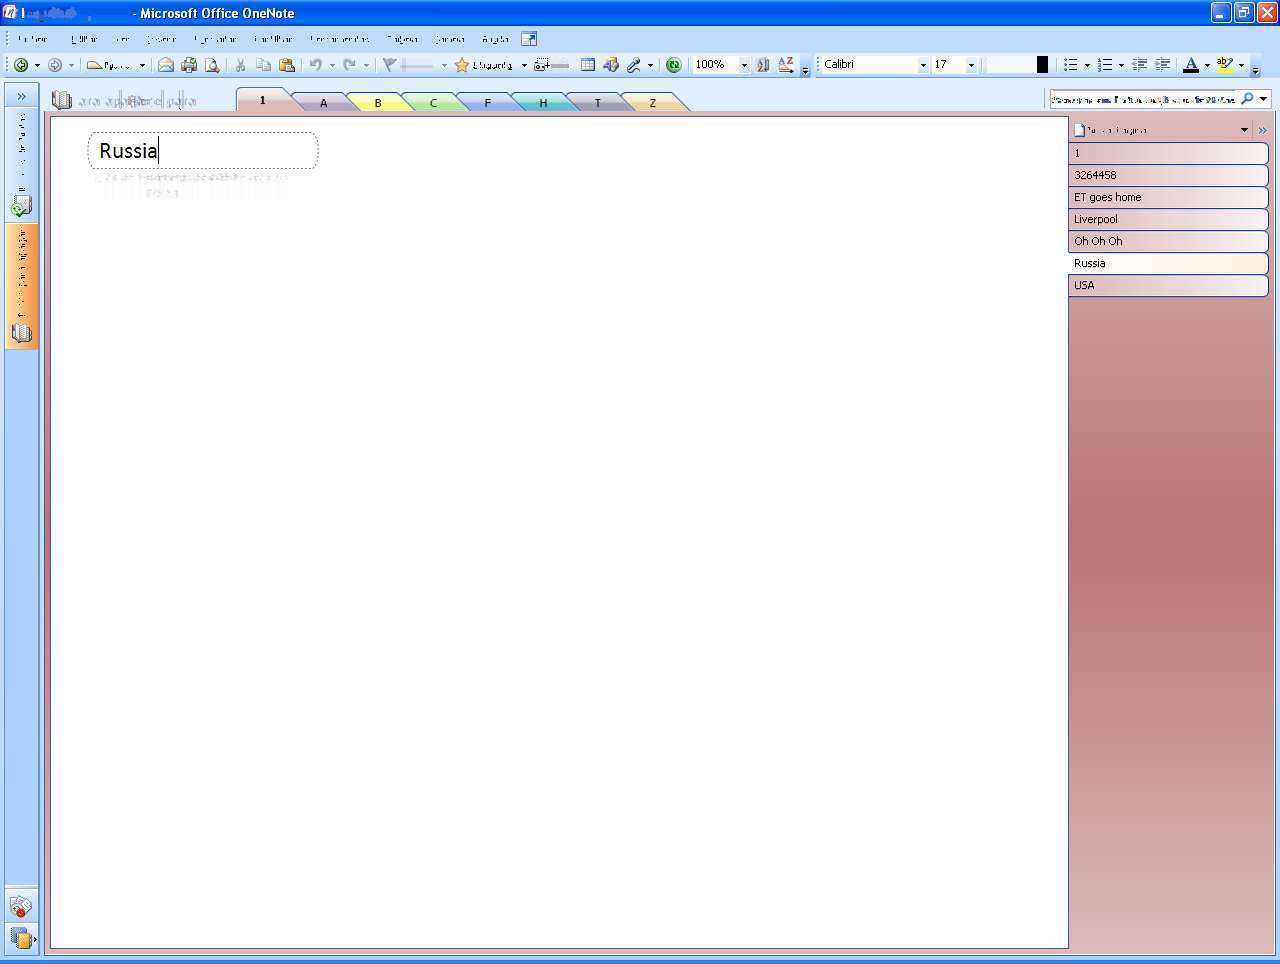Click the Undo arrow icon
The image size is (1280, 964).
pos(315,65)
